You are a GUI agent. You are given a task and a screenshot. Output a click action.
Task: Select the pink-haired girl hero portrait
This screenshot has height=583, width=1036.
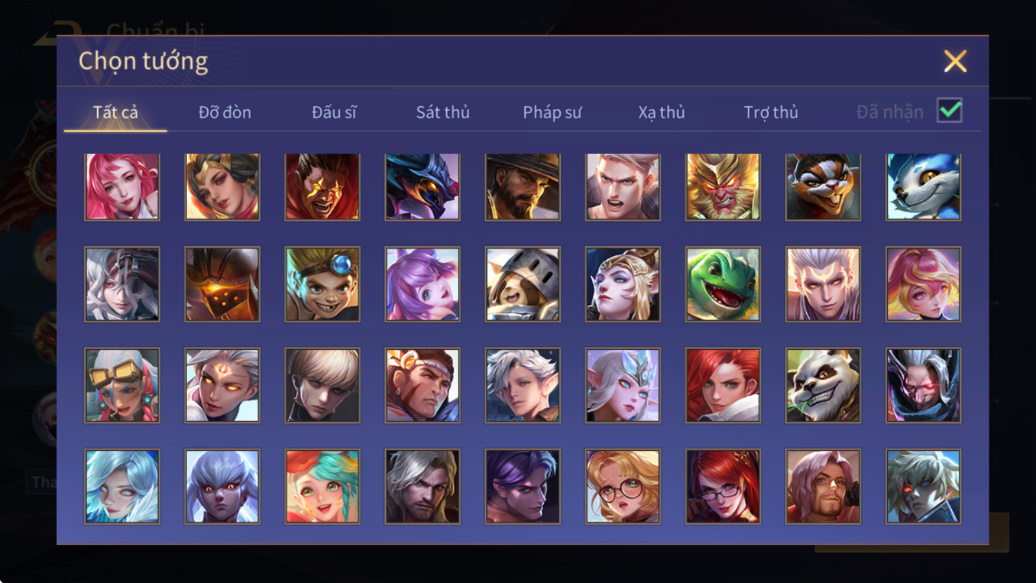click(122, 186)
